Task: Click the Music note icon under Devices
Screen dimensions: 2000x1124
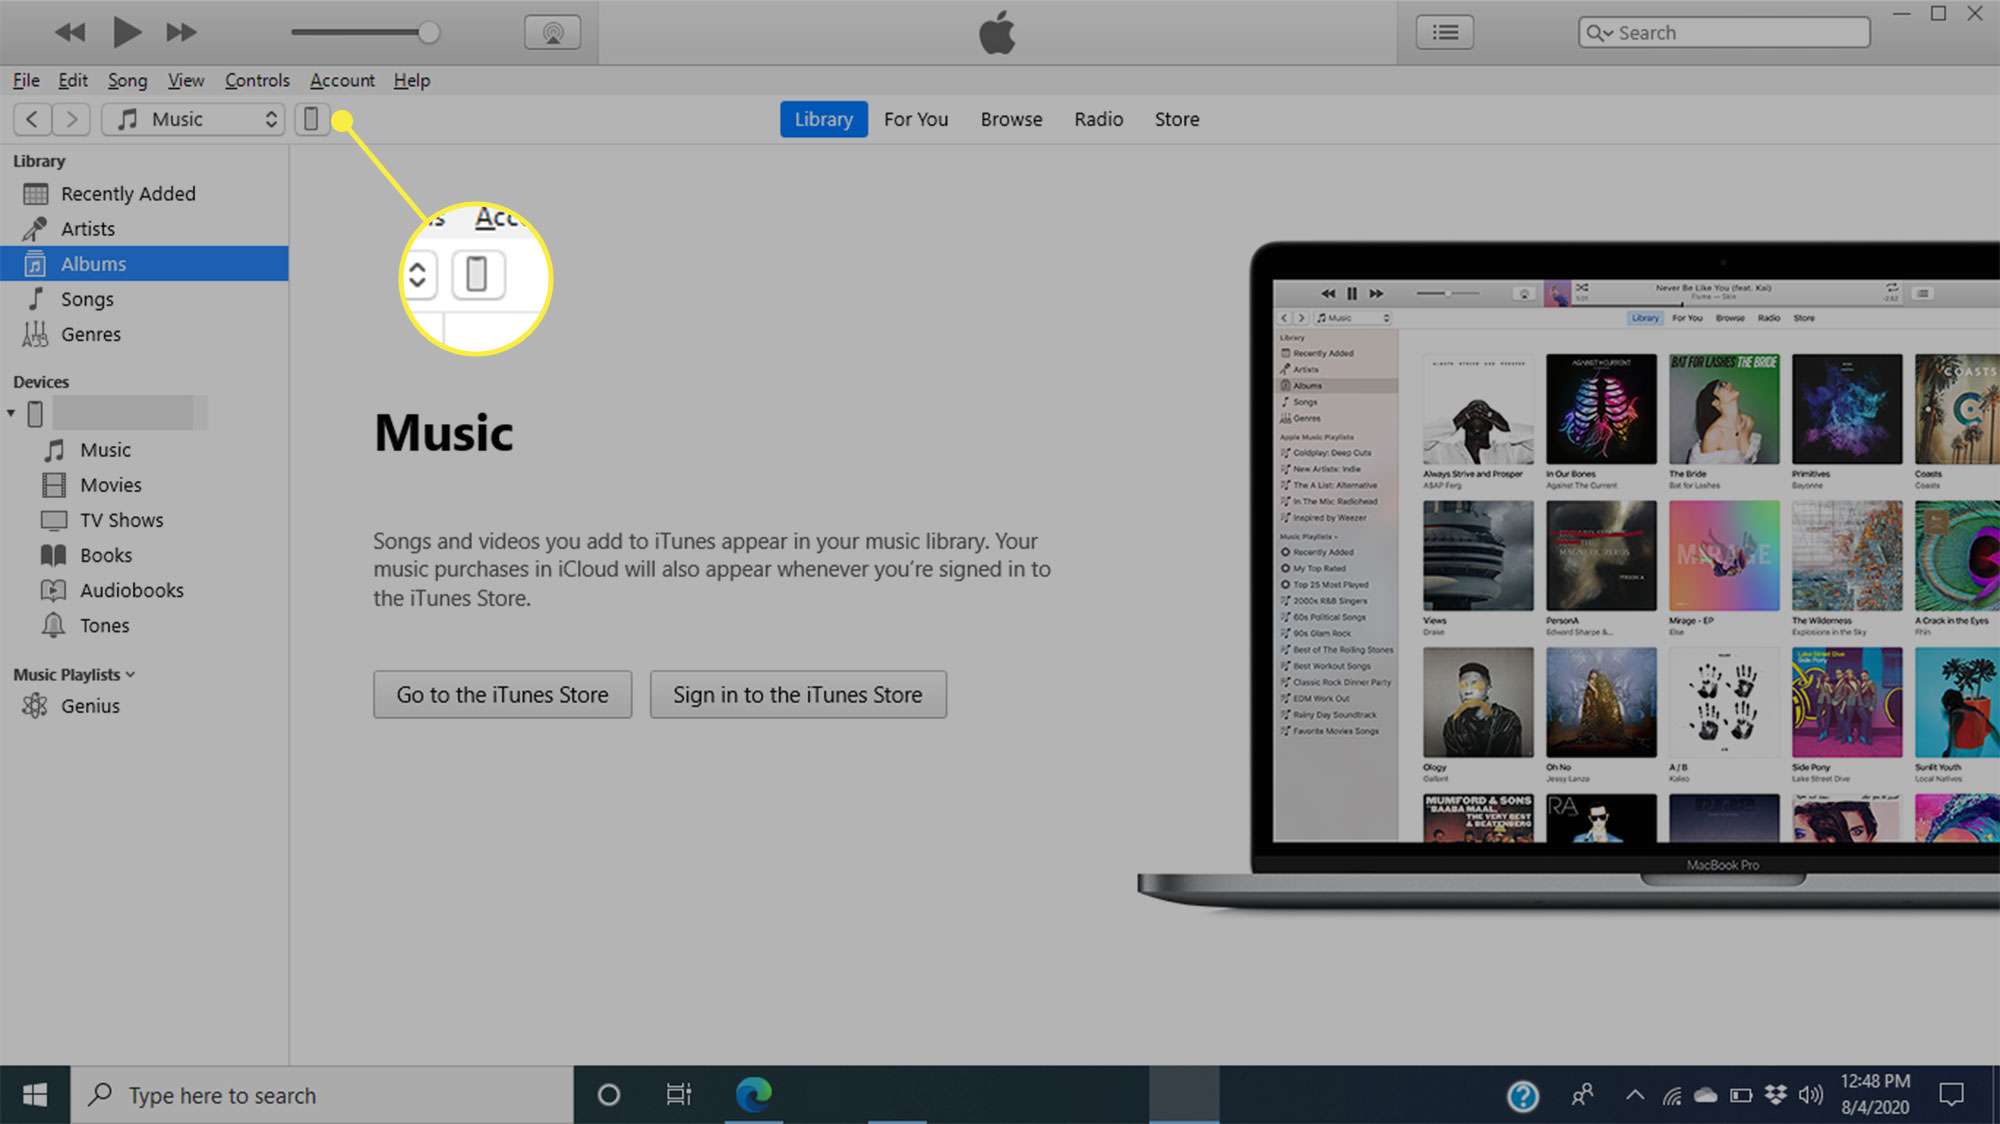Action: [54, 449]
